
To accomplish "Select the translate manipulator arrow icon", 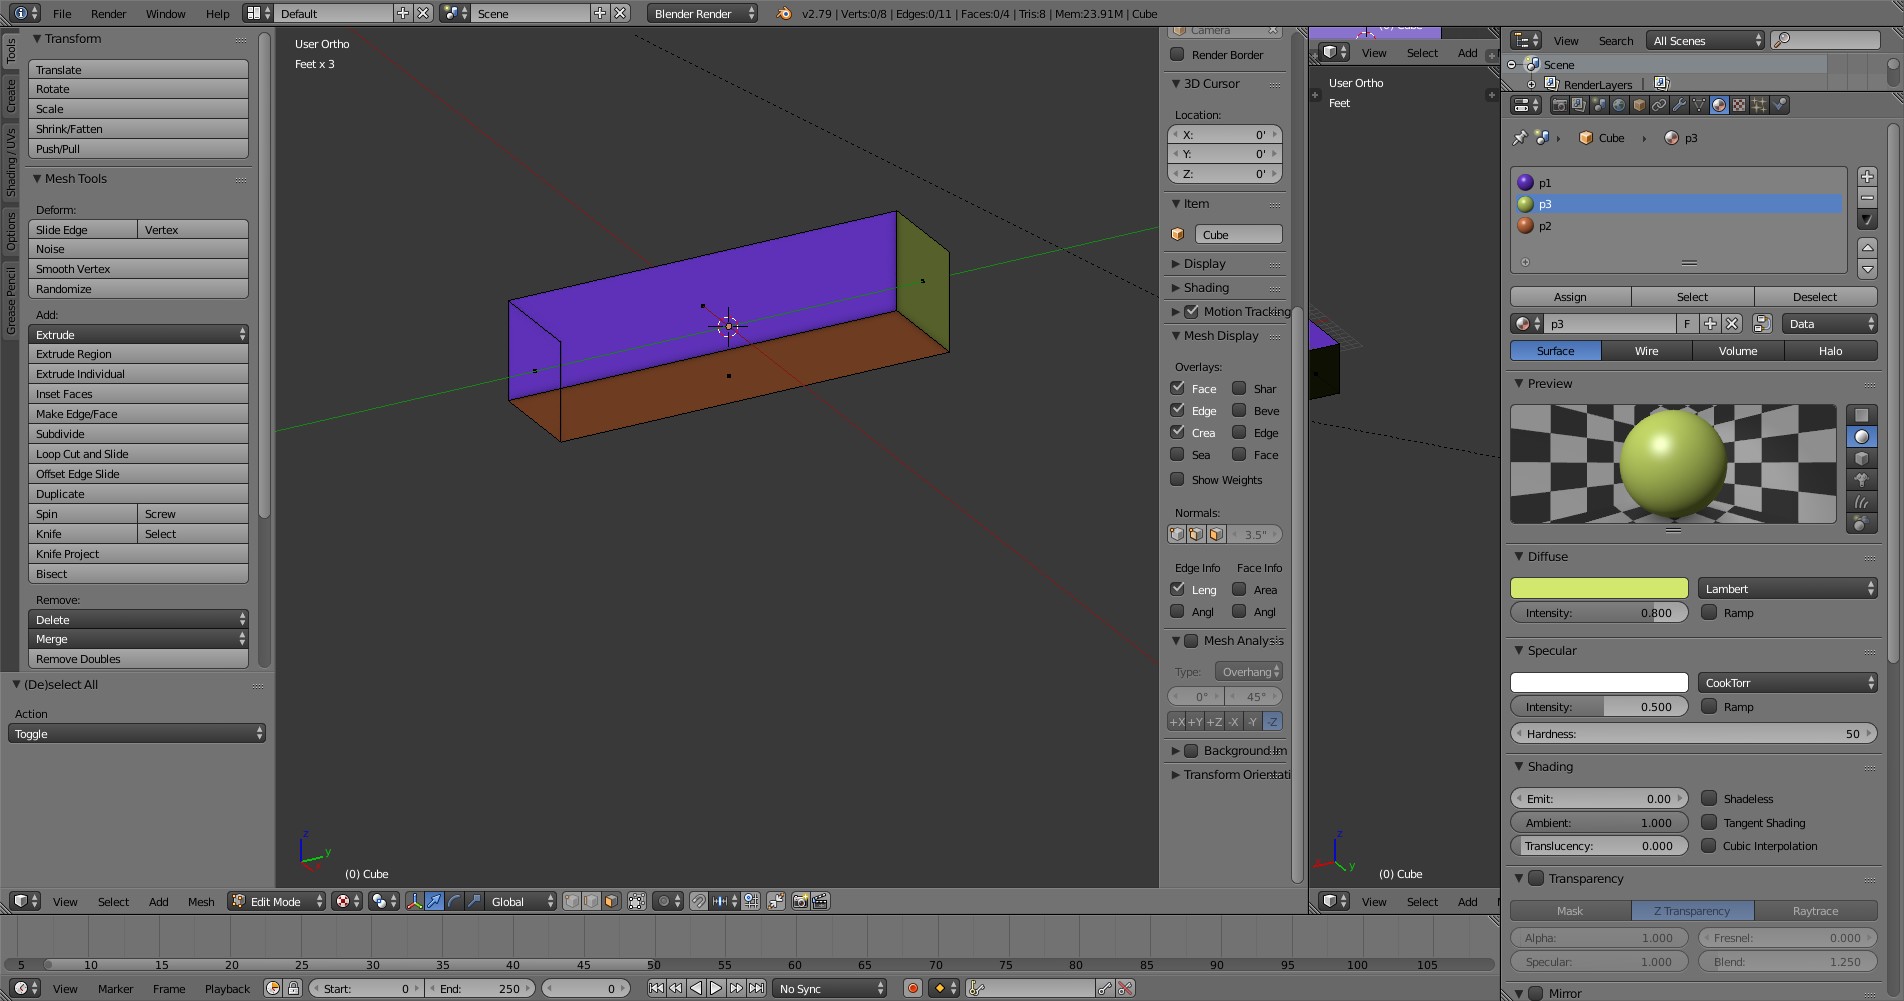I will [x=434, y=901].
